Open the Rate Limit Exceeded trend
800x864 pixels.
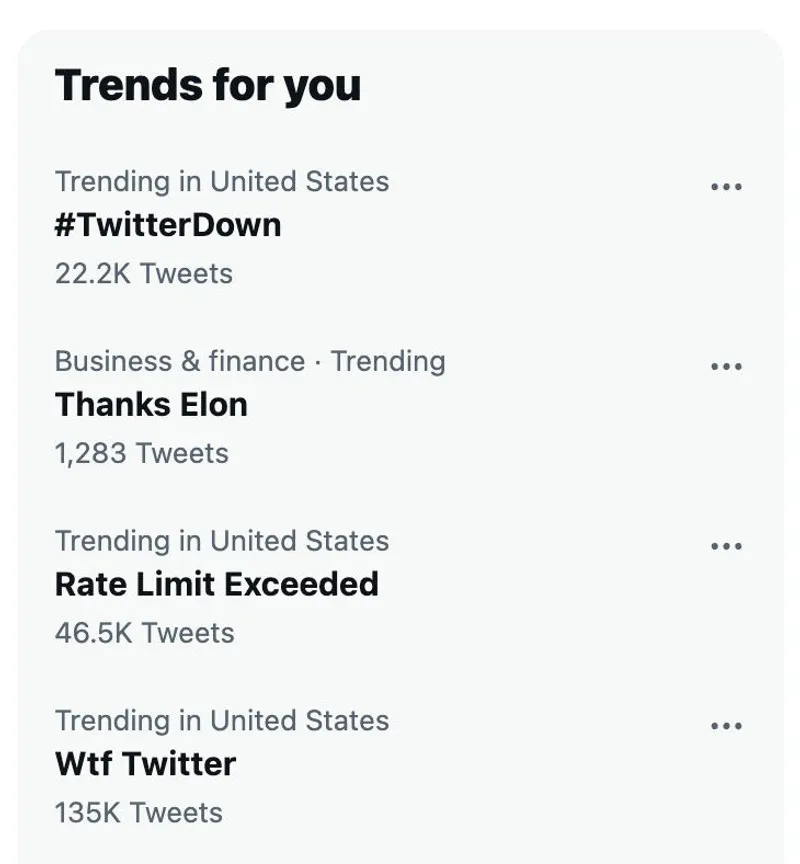point(217,584)
